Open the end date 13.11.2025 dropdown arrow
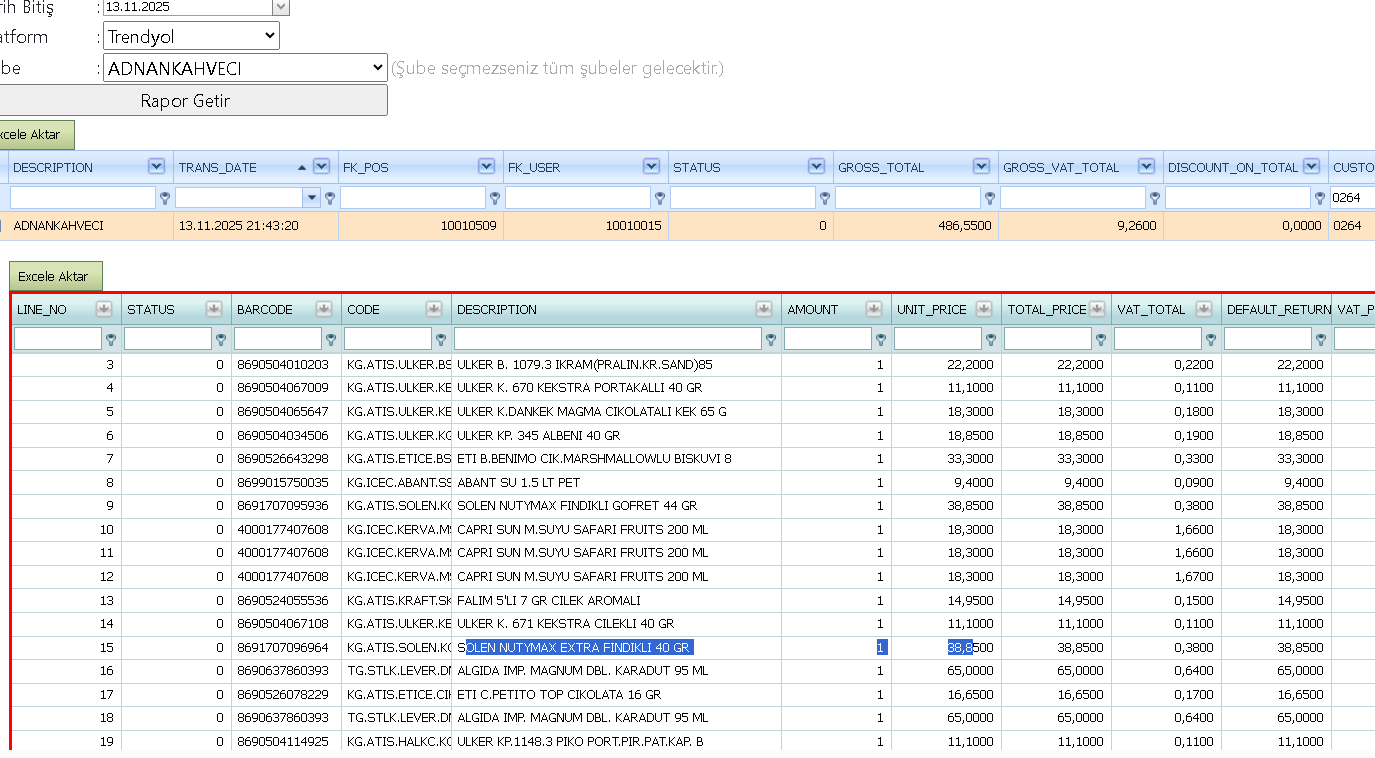The height and width of the screenshot is (758, 1375). 281,7
